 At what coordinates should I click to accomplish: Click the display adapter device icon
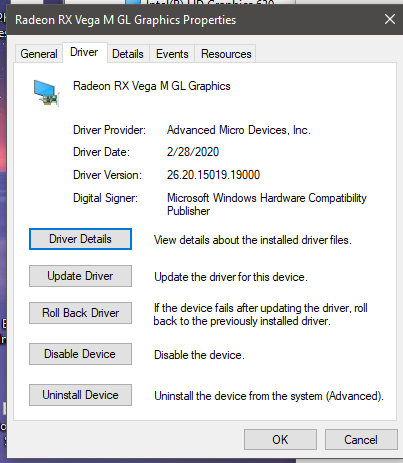click(46, 93)
